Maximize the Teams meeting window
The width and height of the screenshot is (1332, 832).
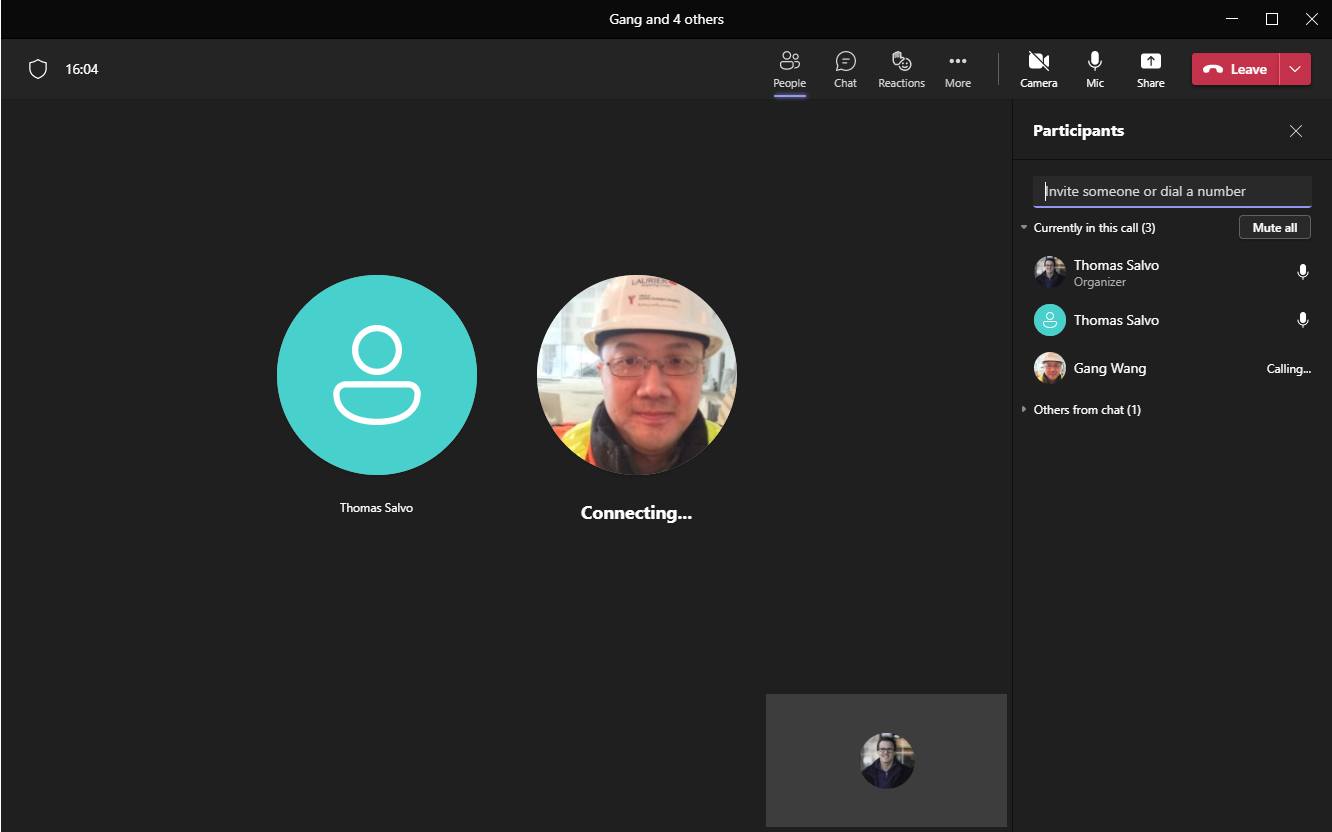[x=1271, y=19]
